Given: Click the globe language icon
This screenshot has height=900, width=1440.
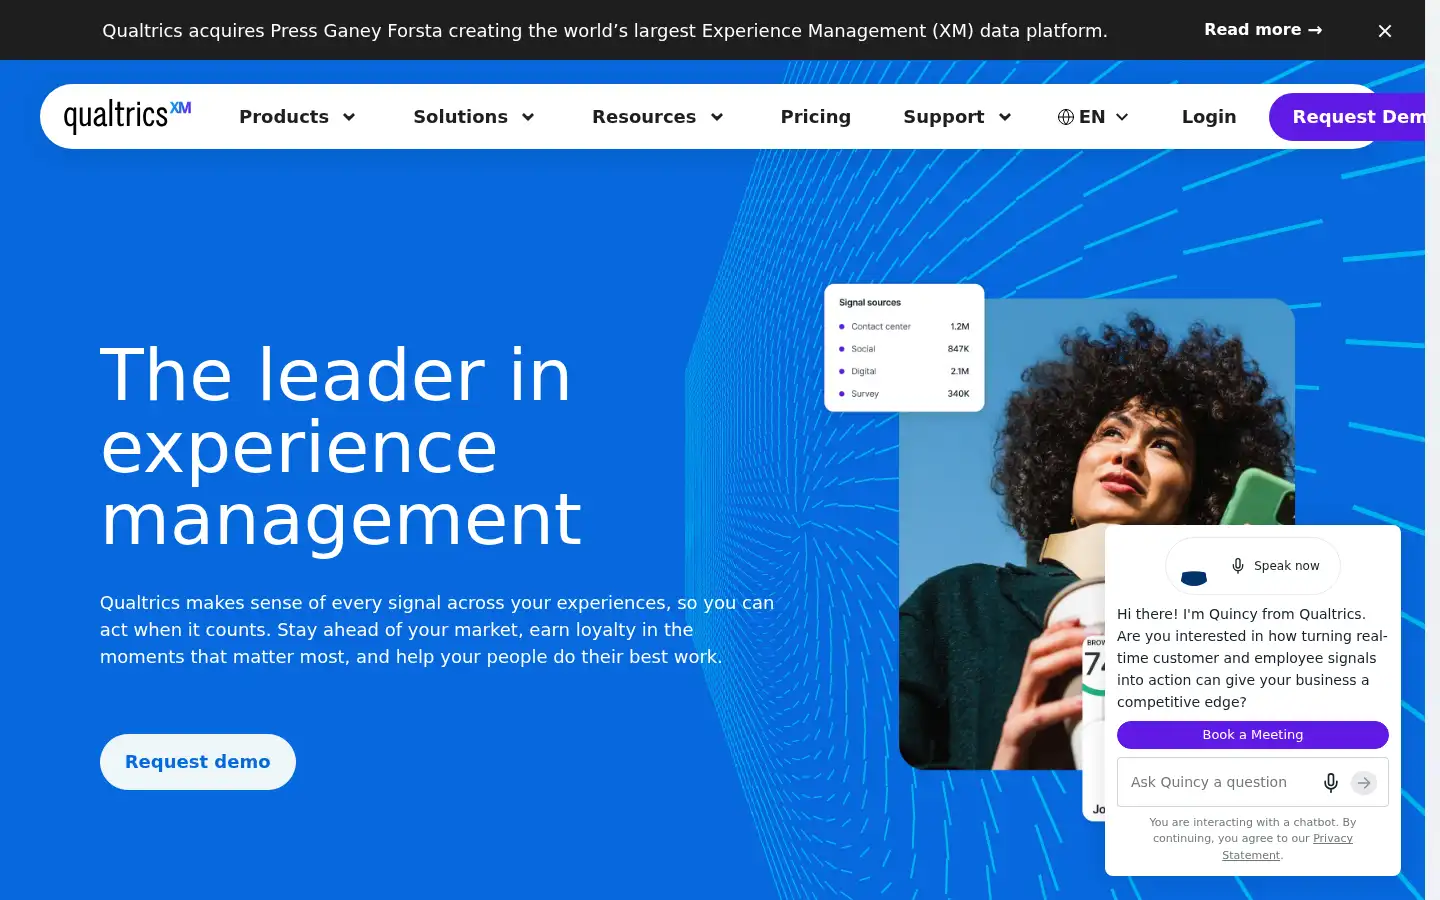Looking at the screenshot, I should pyautogui.click(x=1066, y=117).
